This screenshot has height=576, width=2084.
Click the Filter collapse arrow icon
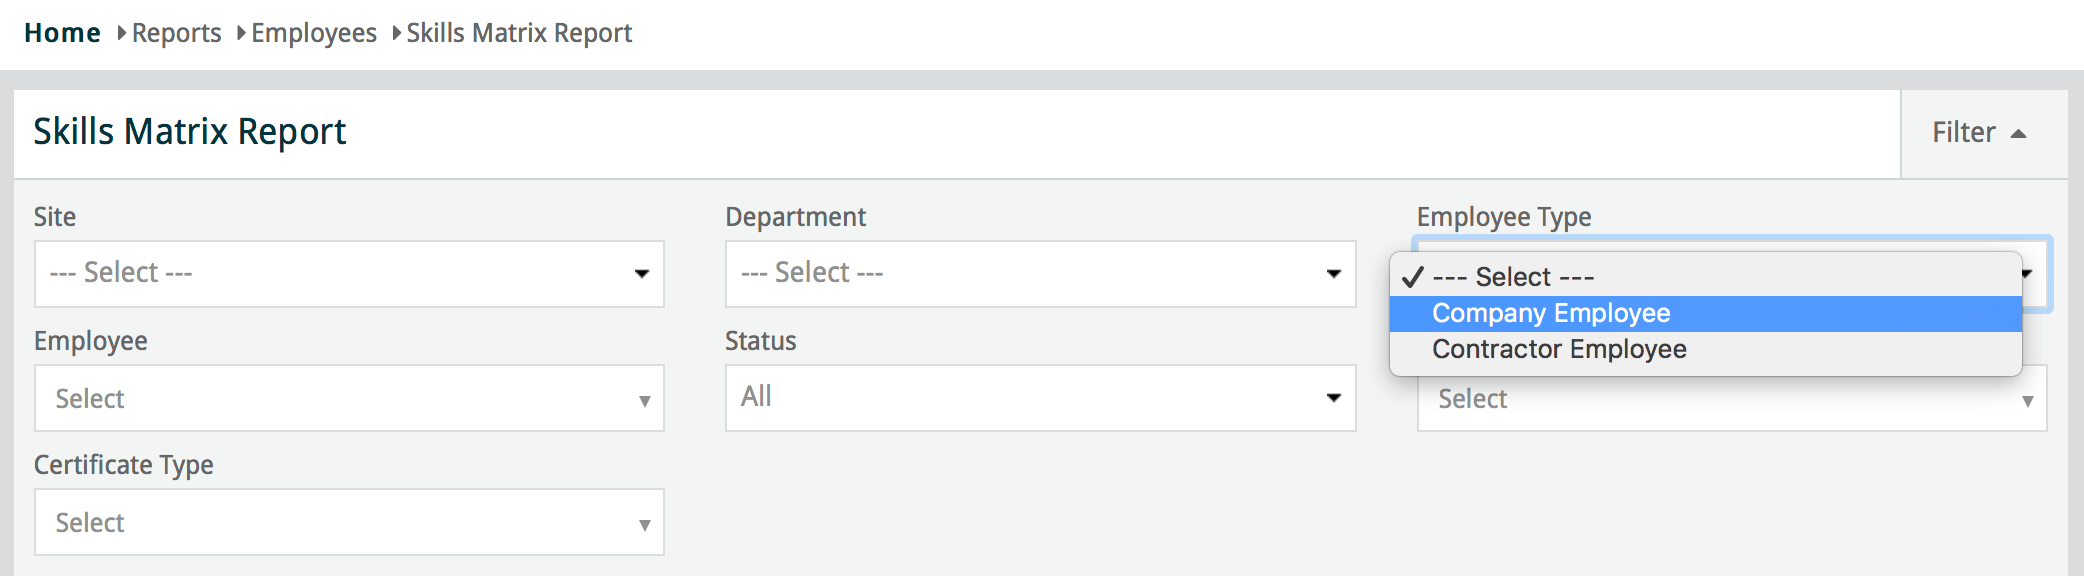click(2018, 134)
